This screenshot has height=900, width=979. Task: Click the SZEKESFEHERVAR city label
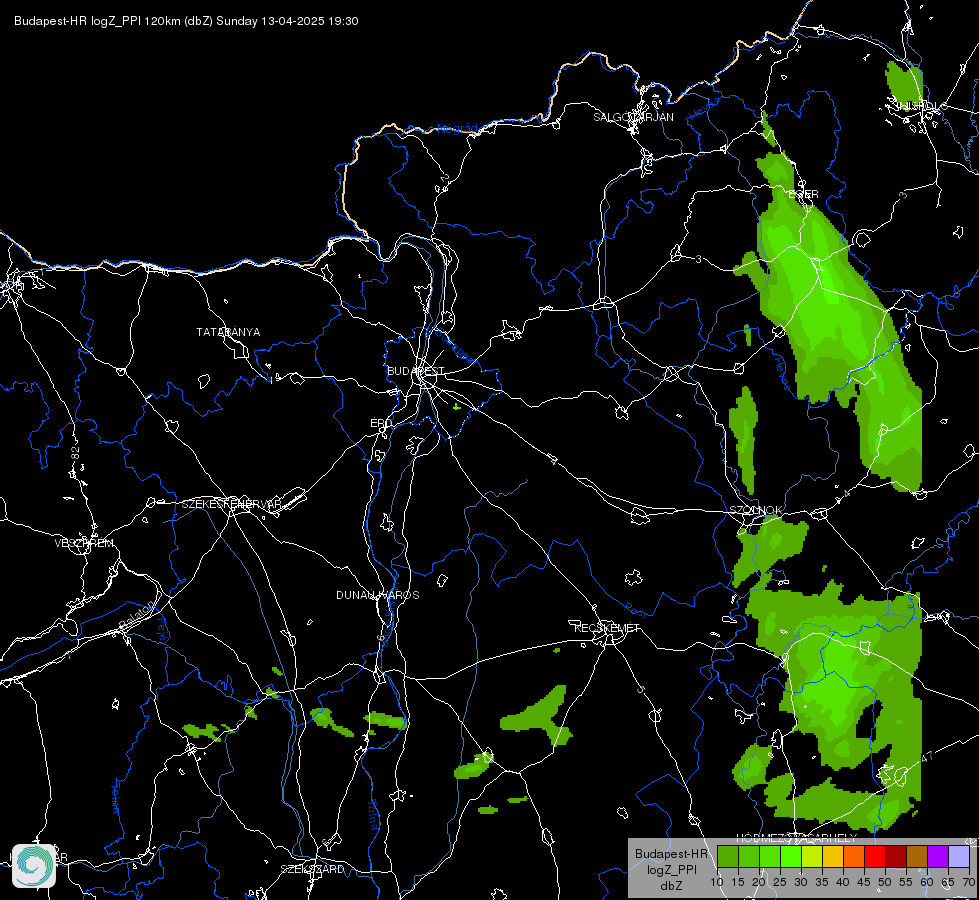(232, 504)
